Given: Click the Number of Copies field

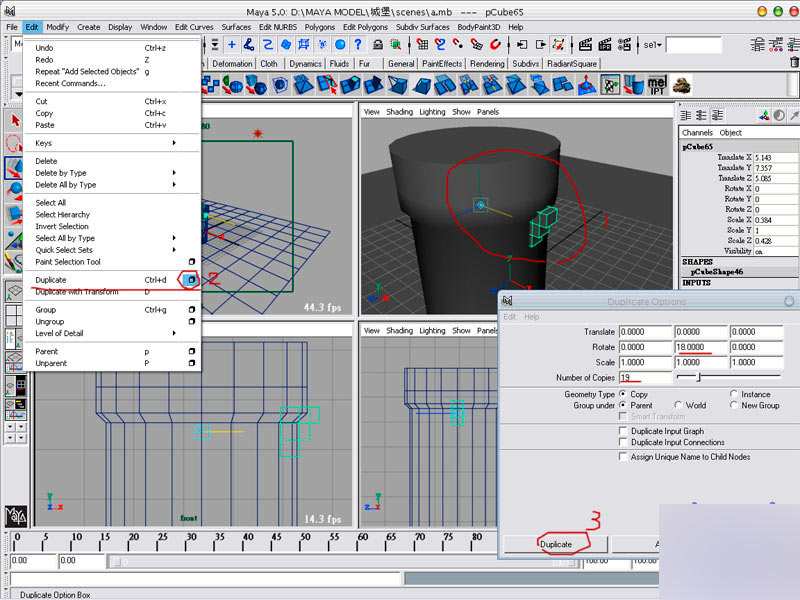Looking at the screenshot, I should click(x=645, y=378).
